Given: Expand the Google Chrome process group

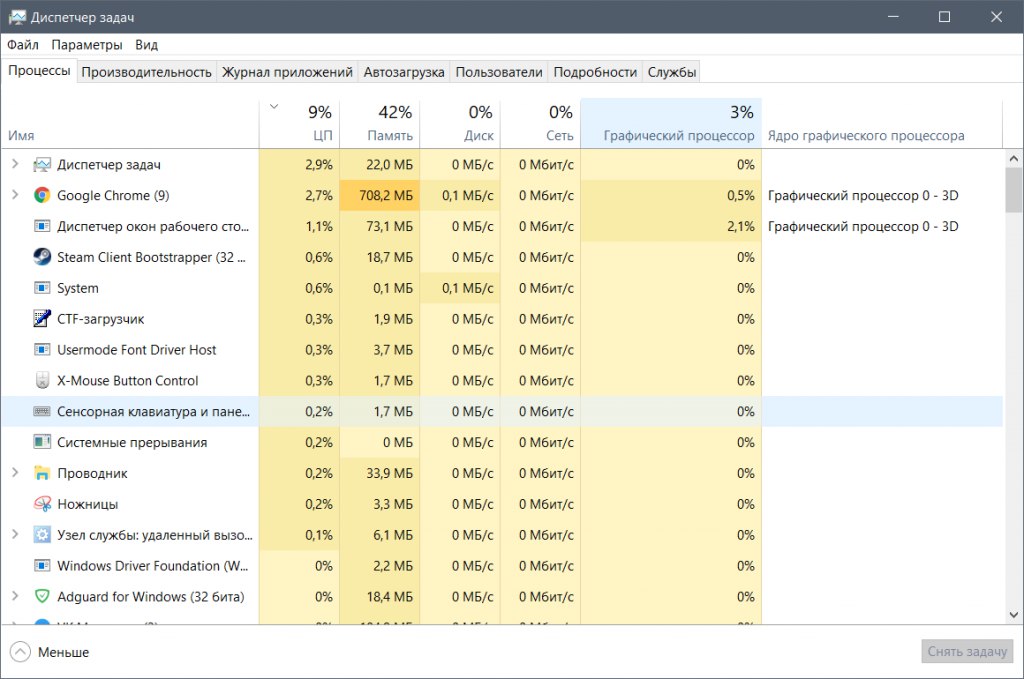Looking at the screenshot, I should click(14, 195).
